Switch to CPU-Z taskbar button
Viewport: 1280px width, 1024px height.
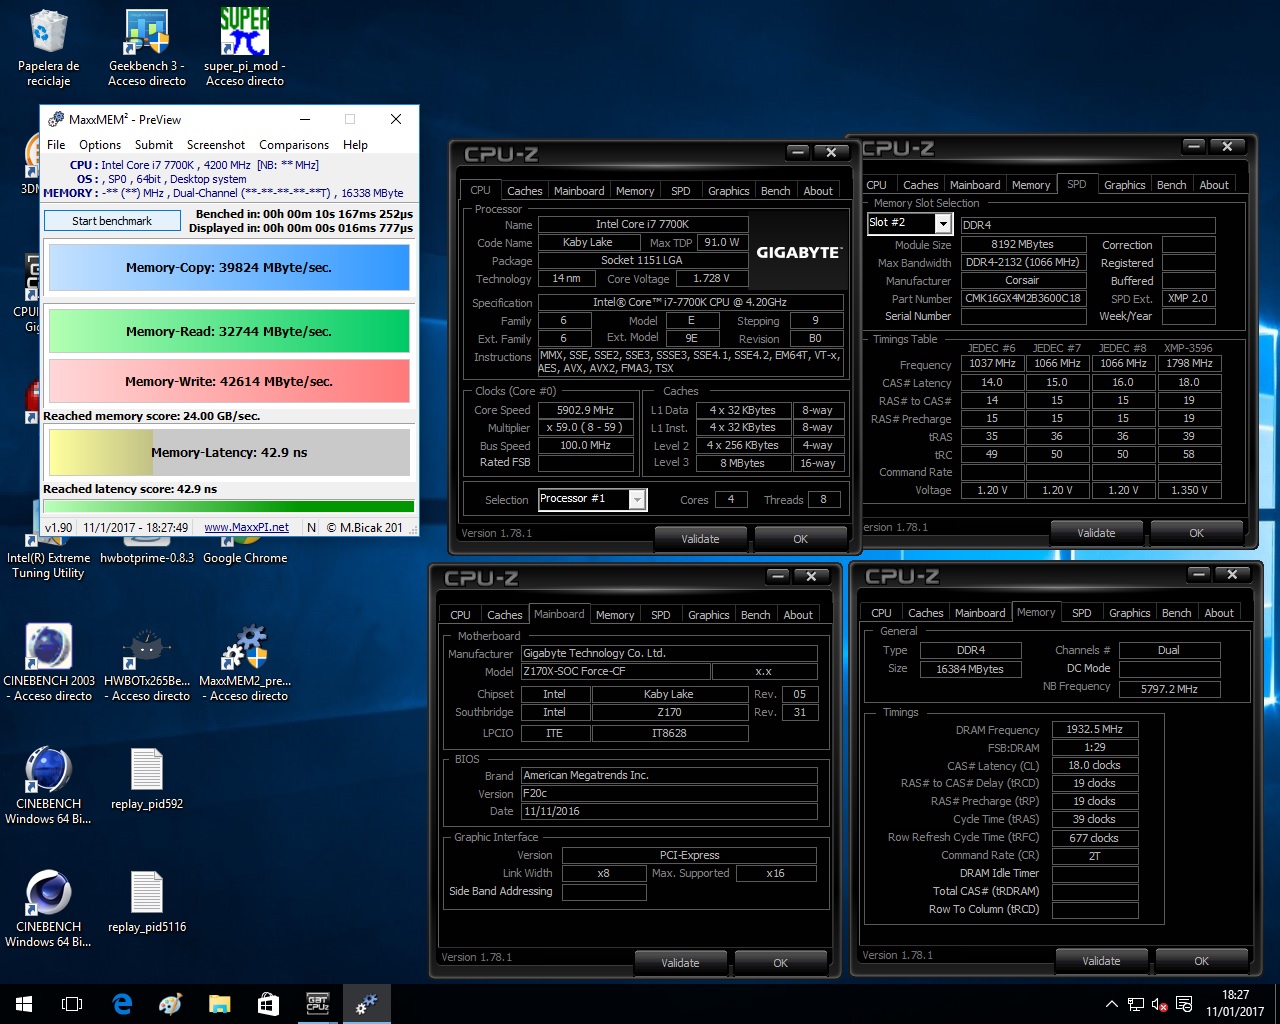pyautogui.click(x=317, y=1004)
